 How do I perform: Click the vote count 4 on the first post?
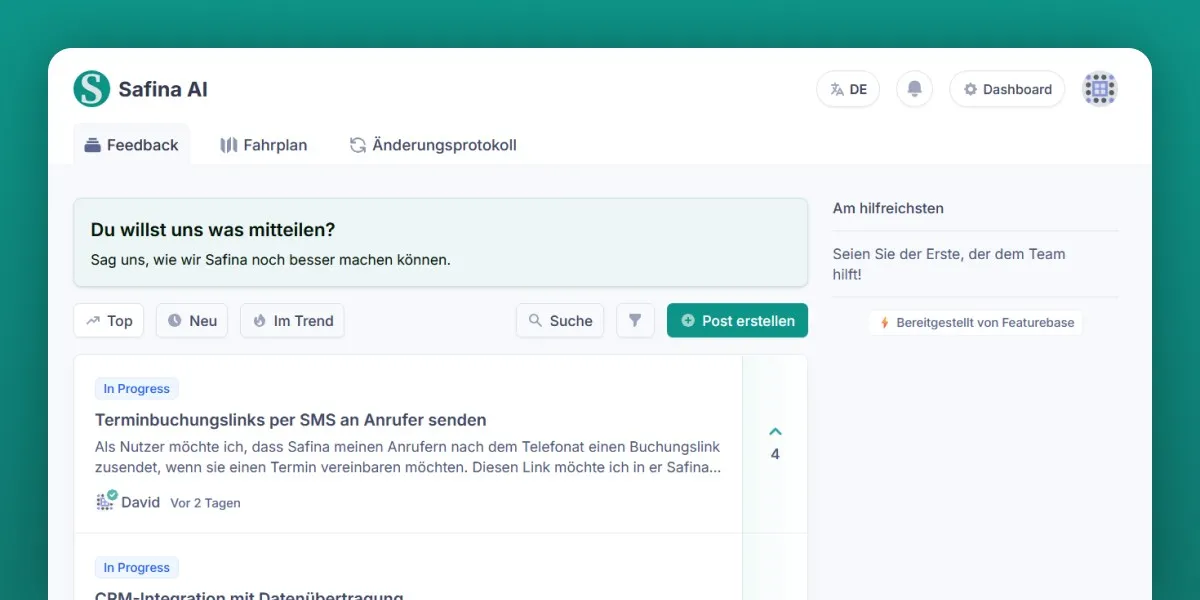coord(775,453)
